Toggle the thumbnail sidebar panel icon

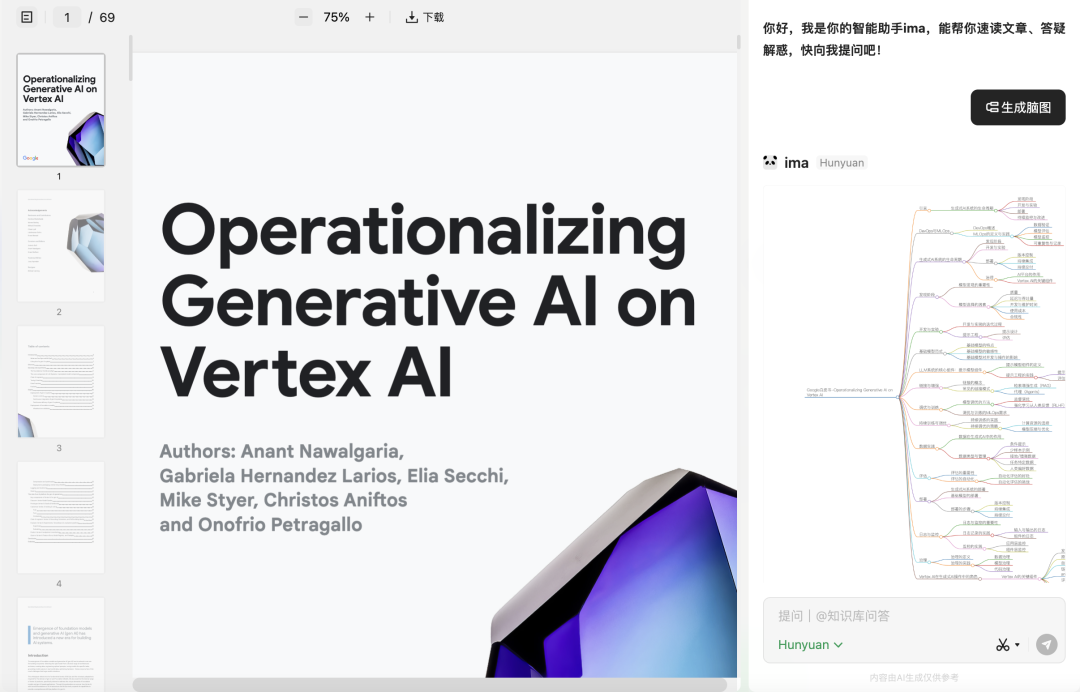(27, 17)
